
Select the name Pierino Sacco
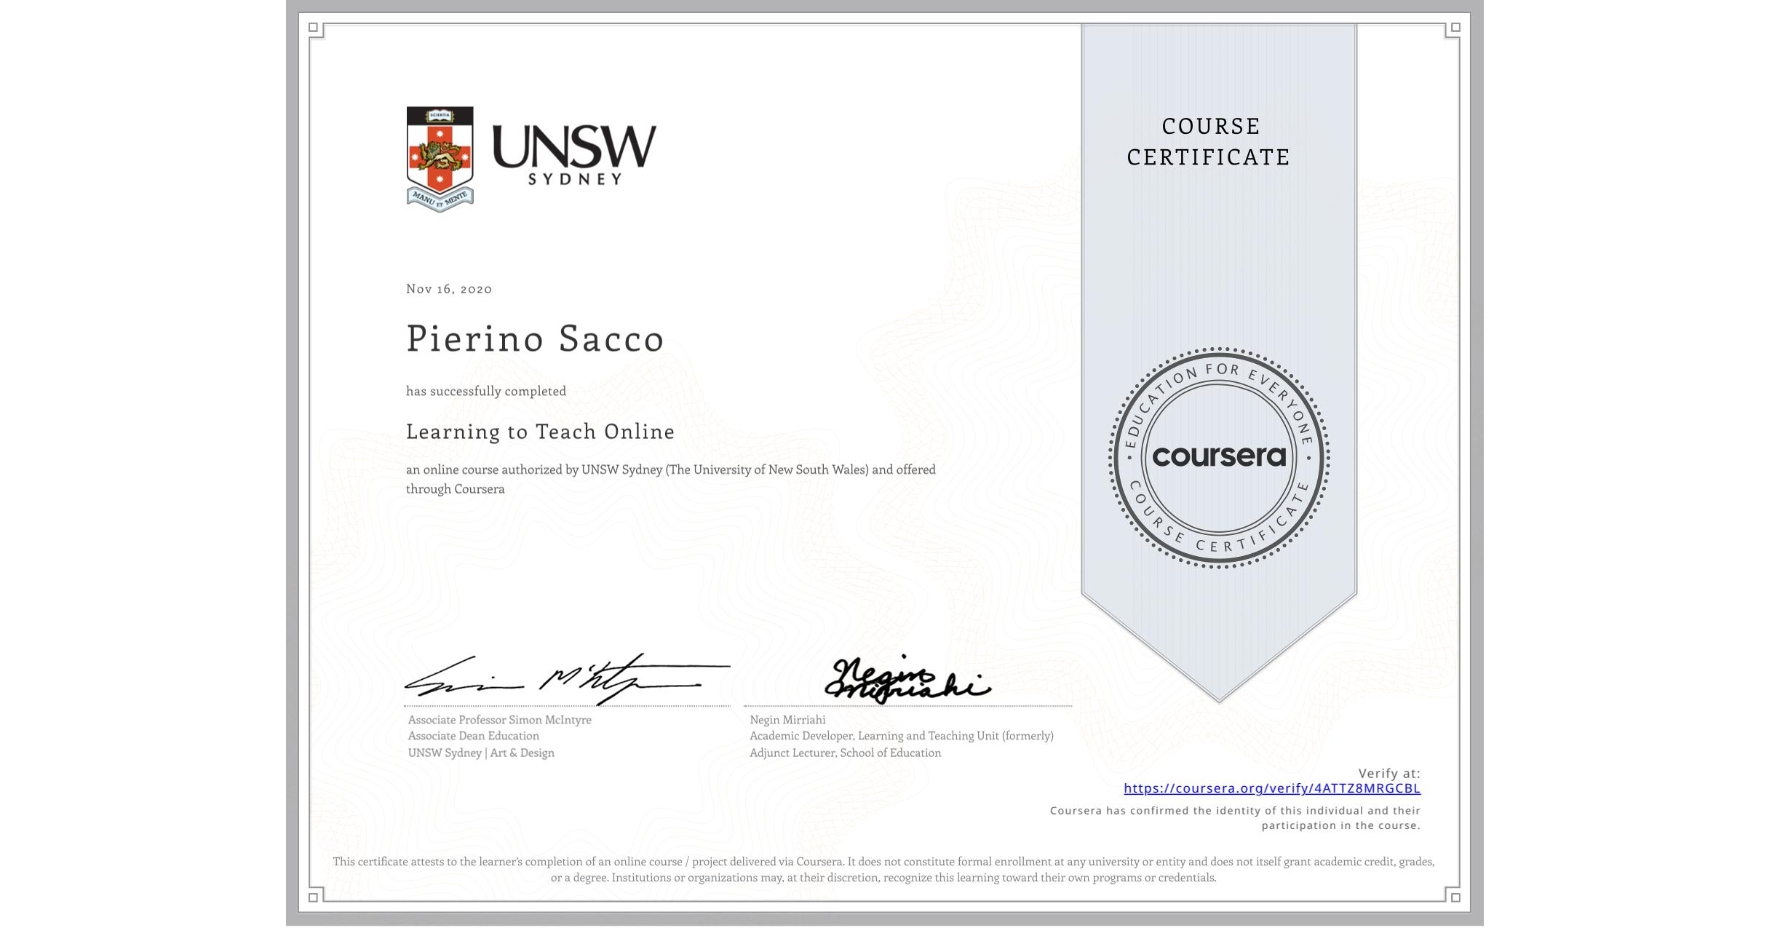click(535, 339)
